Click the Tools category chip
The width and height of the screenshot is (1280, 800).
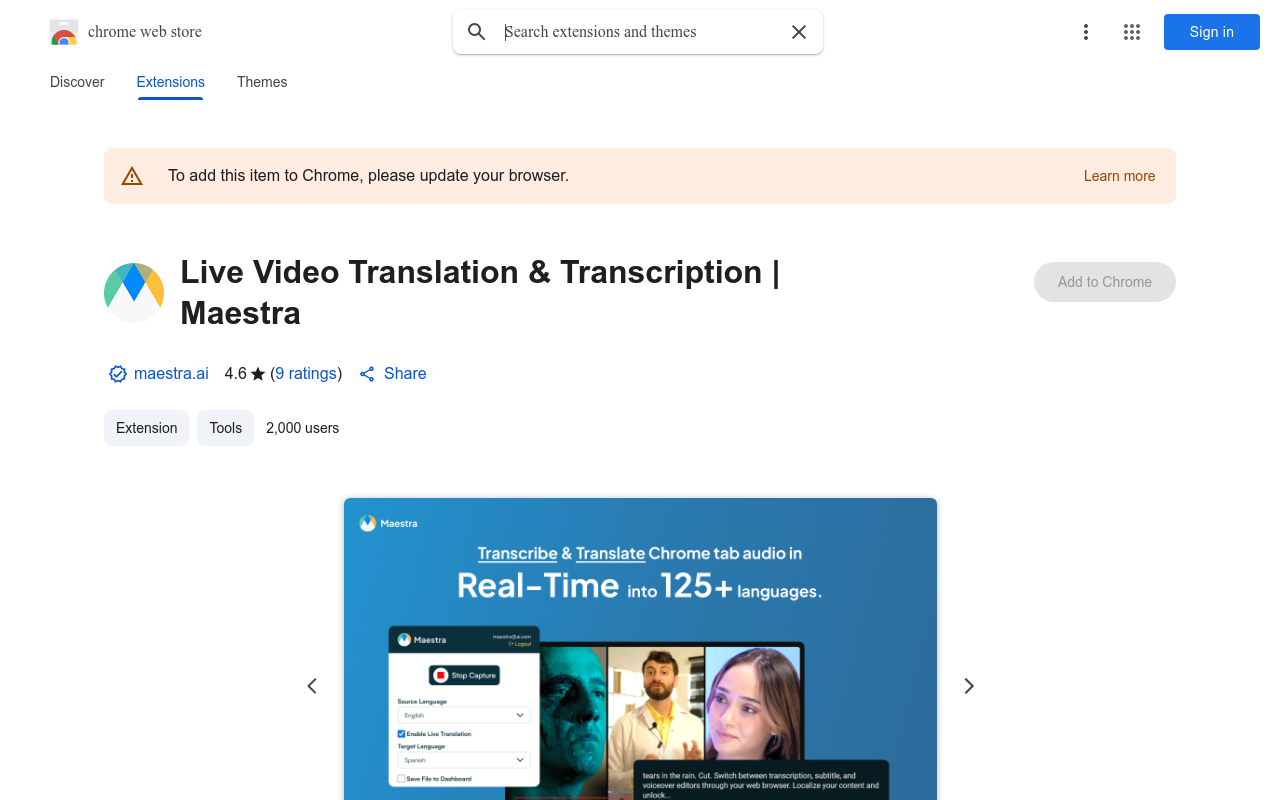click(225, 428)
